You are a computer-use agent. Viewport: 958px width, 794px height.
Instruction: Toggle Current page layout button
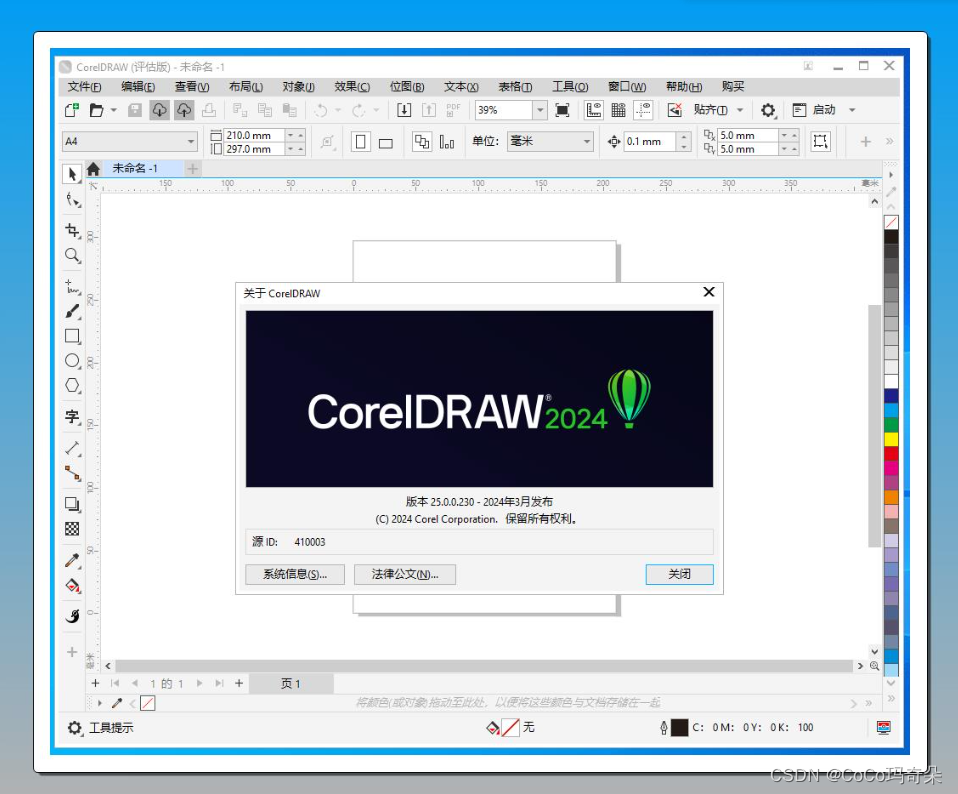pyautogui.click(x=447, y=142)
